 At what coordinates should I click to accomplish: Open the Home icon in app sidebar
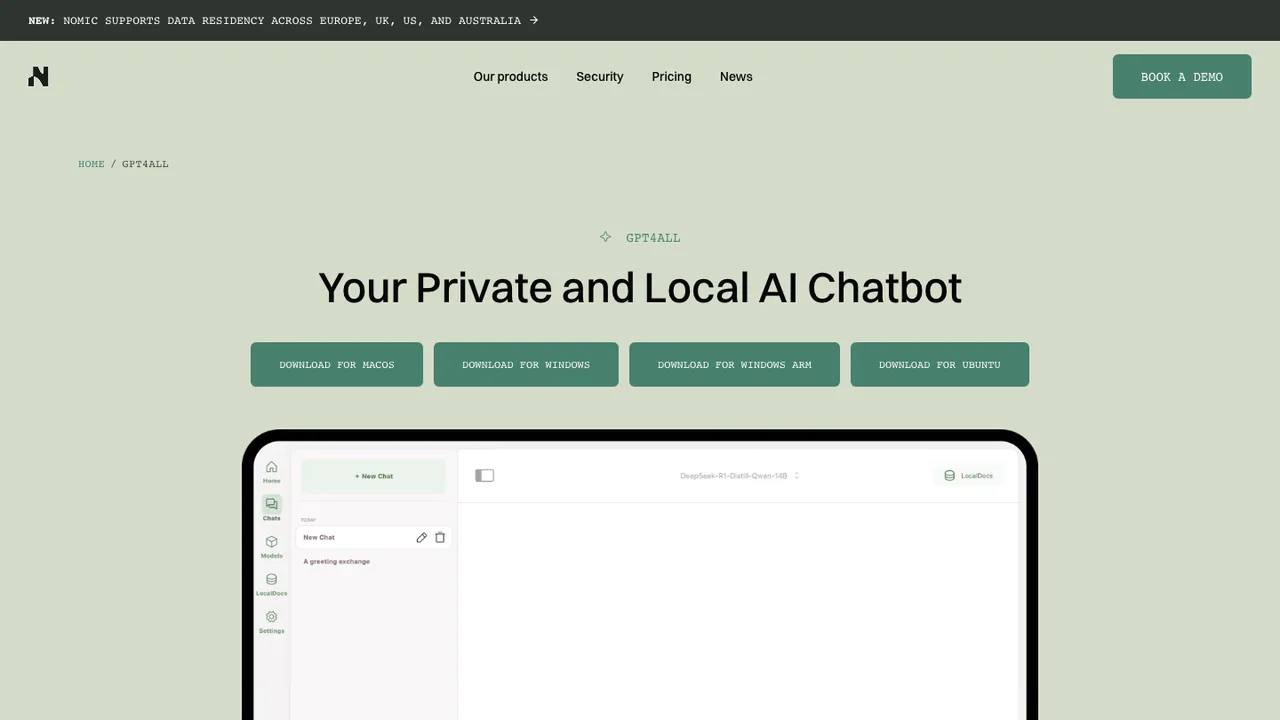pos(271,467)
